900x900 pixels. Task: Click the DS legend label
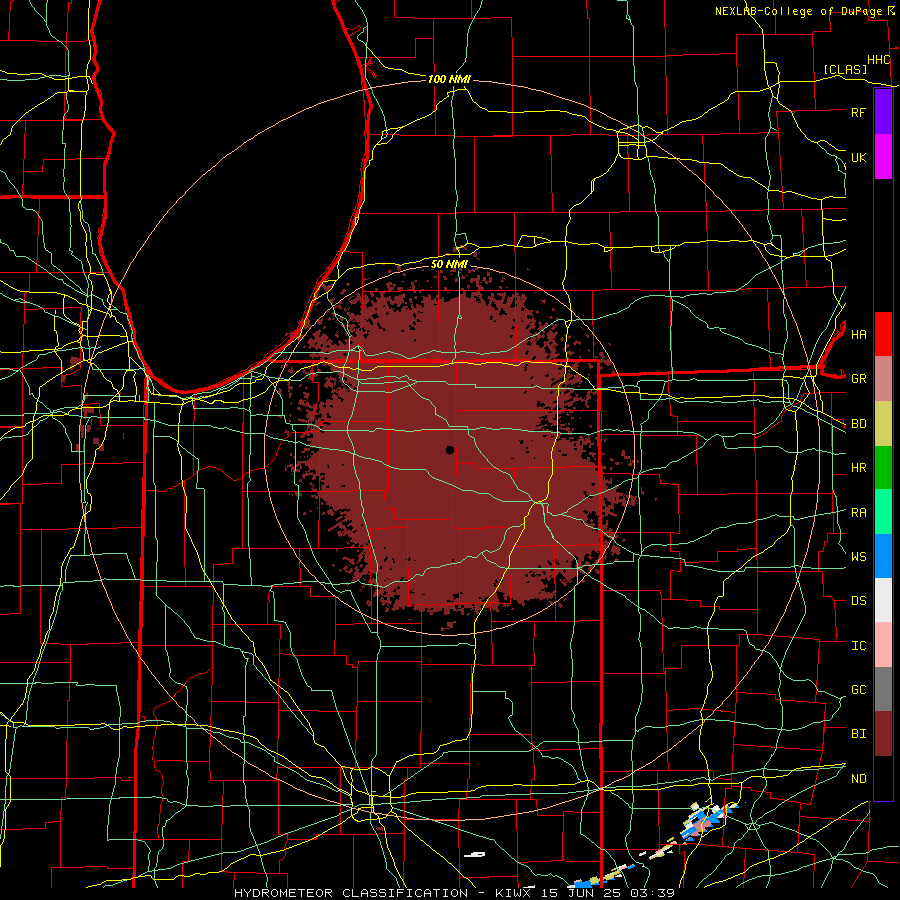click(858, 601)
